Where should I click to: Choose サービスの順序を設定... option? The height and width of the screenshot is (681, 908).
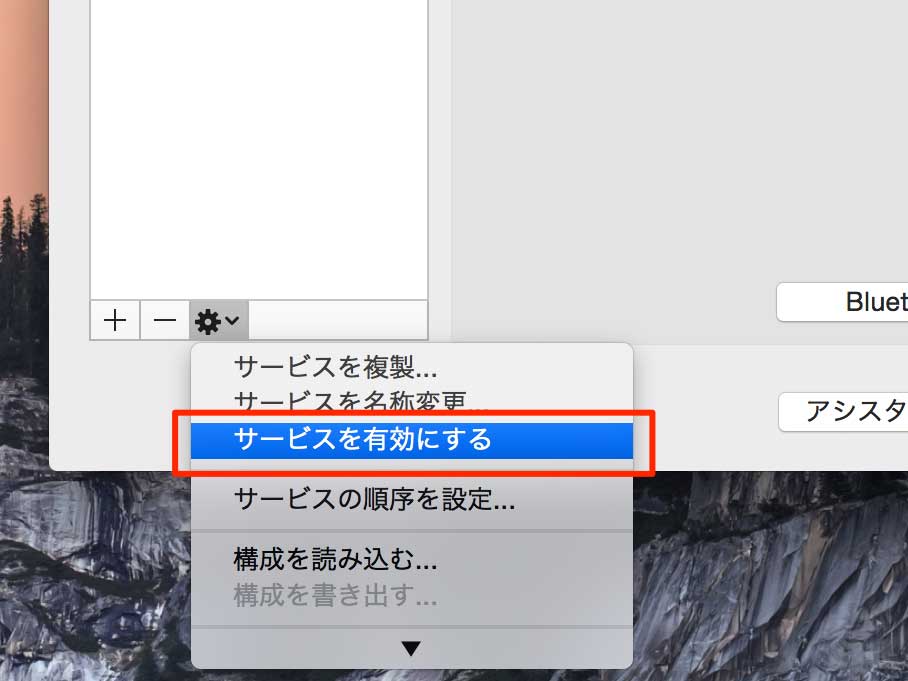(412, 499)
